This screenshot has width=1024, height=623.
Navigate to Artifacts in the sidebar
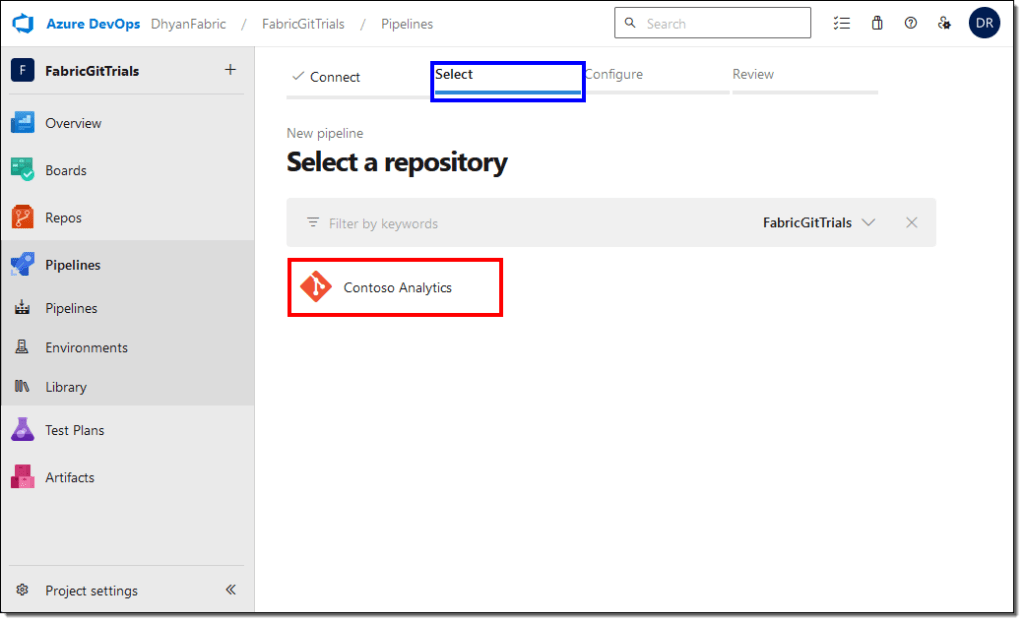click(69, 477)
